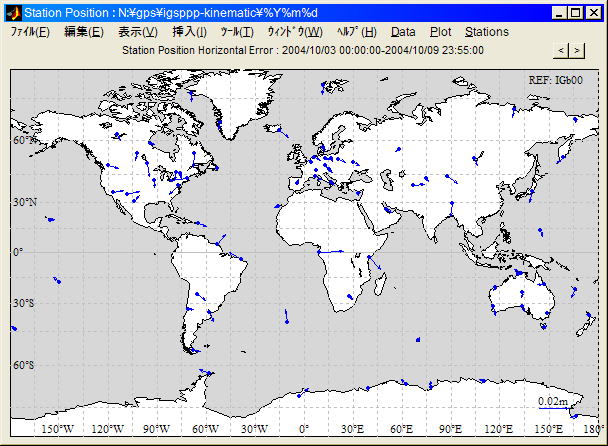This screenshot has height=446, width=608.
Task: Open the Plot menu
Action: [440, 32]
